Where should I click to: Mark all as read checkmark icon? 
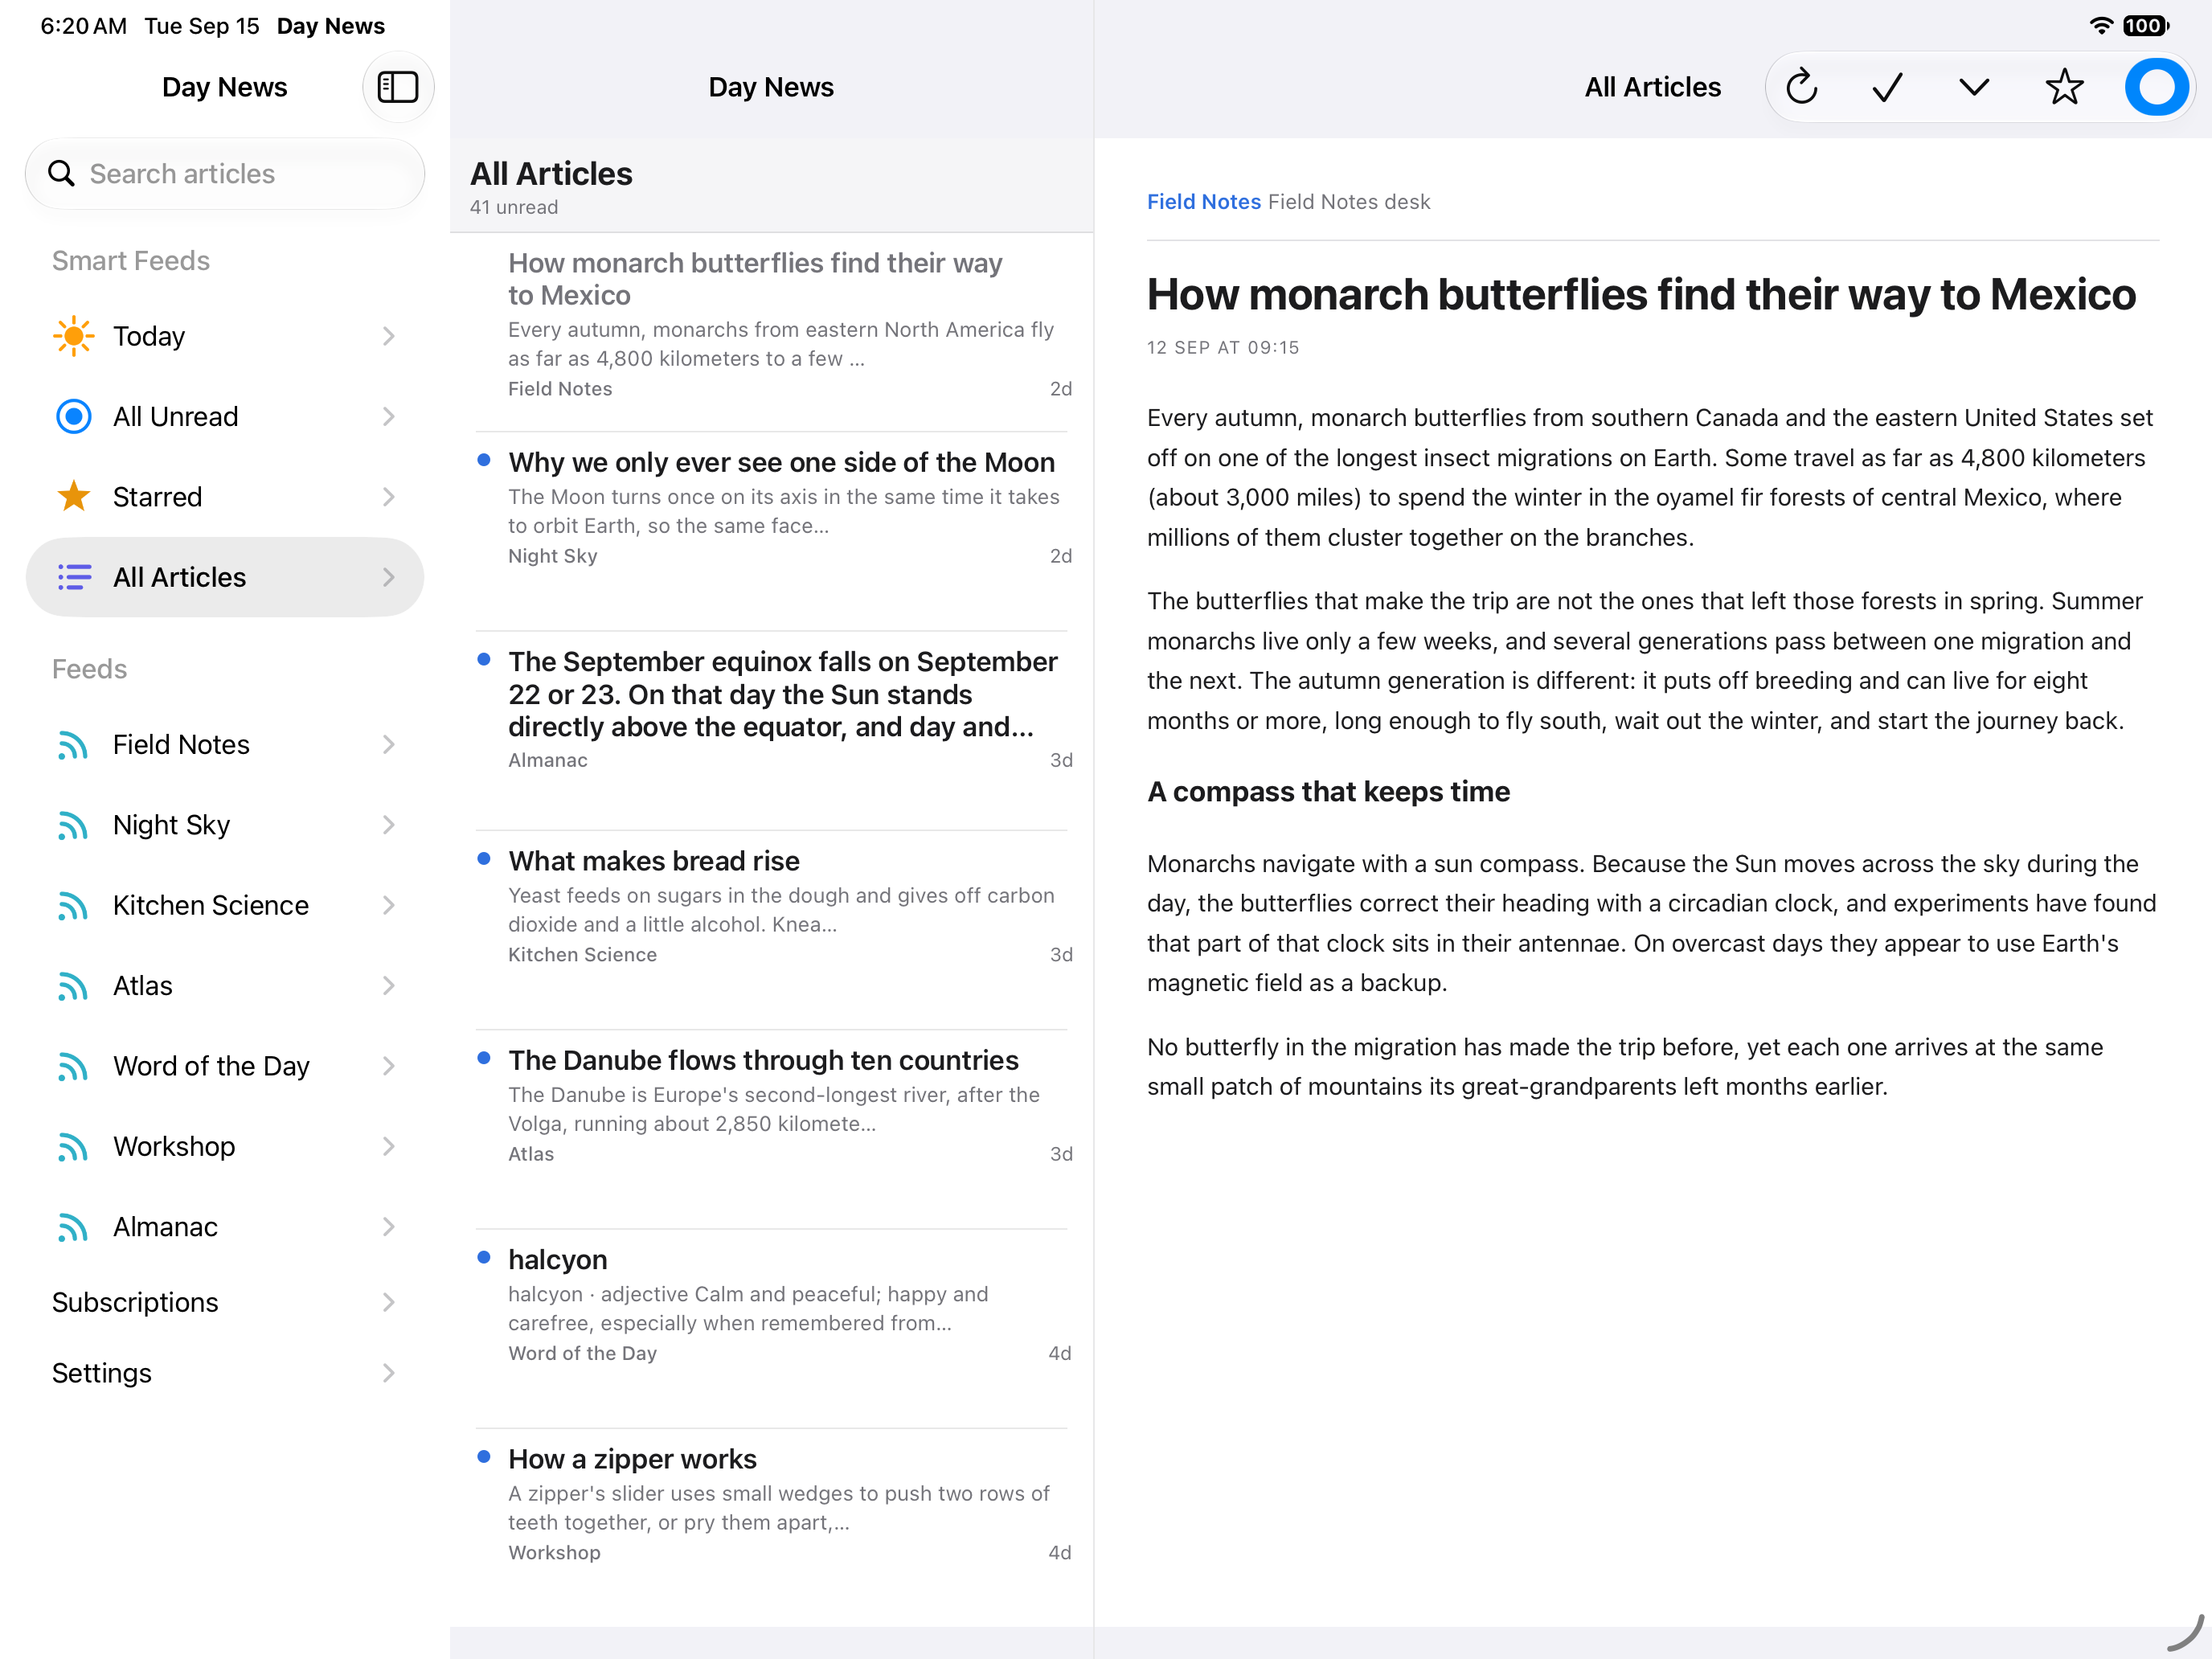pyautogui.click(x=1888, y=88)
